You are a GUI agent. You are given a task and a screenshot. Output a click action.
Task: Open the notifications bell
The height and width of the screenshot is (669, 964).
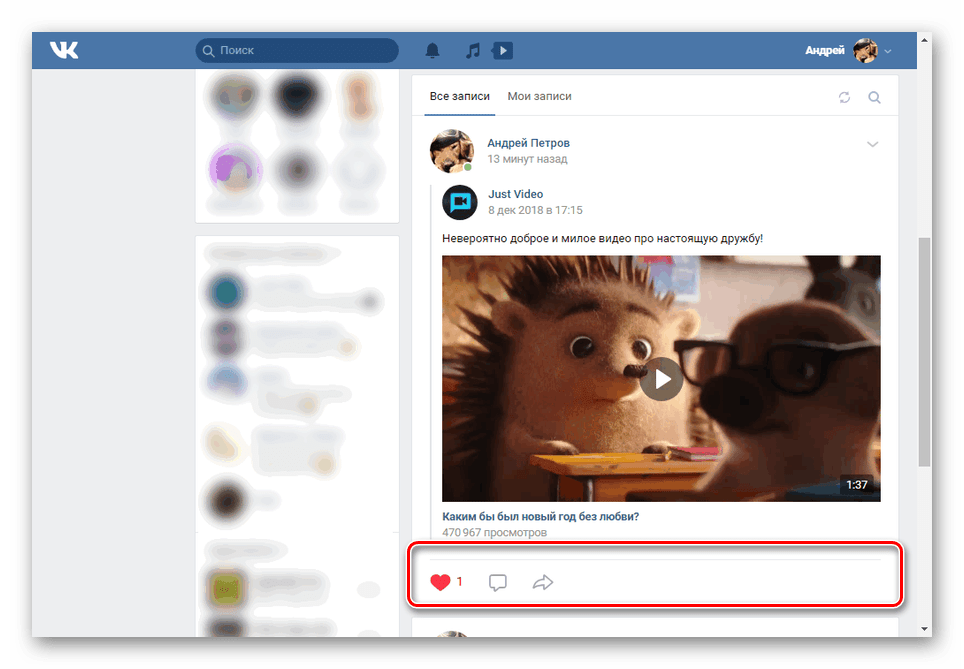click(x=433, y=50)
